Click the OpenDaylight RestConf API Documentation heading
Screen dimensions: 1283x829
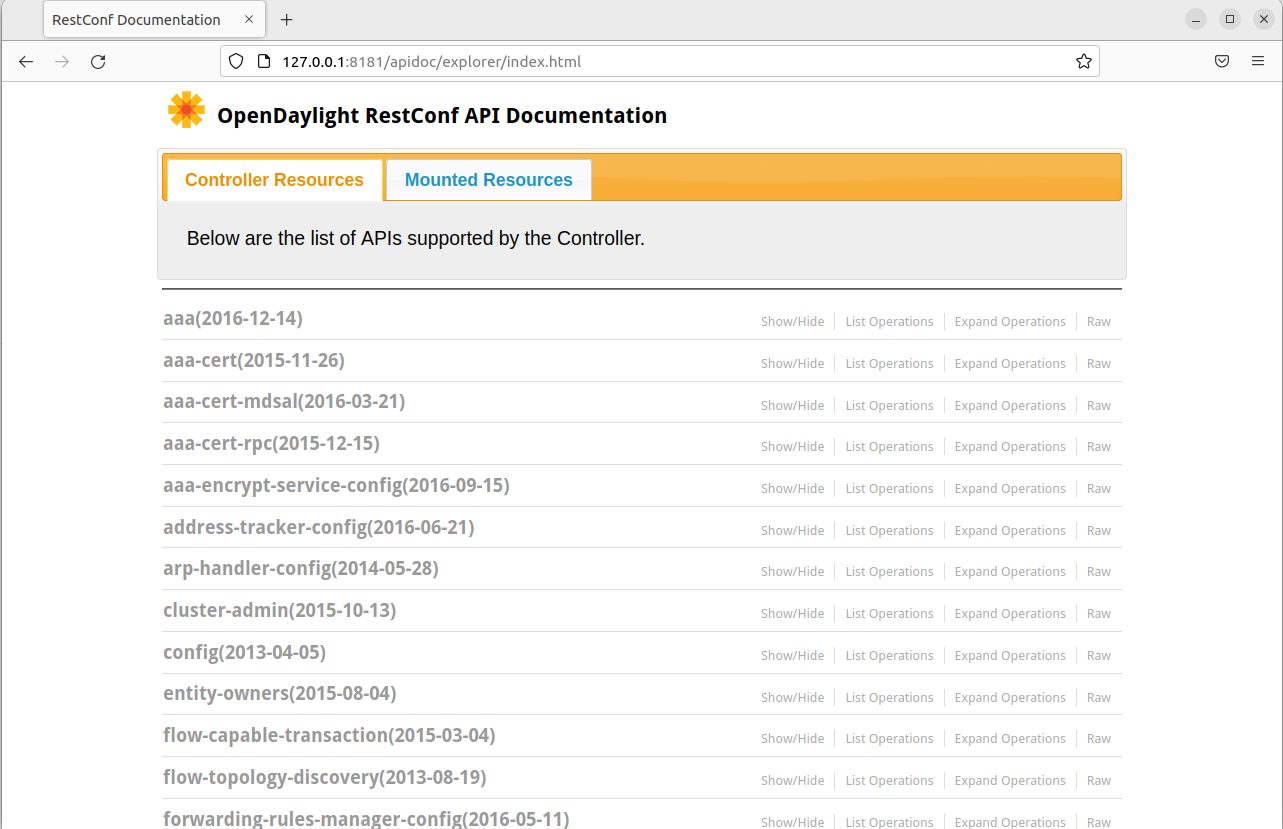(x=442, y=116)
